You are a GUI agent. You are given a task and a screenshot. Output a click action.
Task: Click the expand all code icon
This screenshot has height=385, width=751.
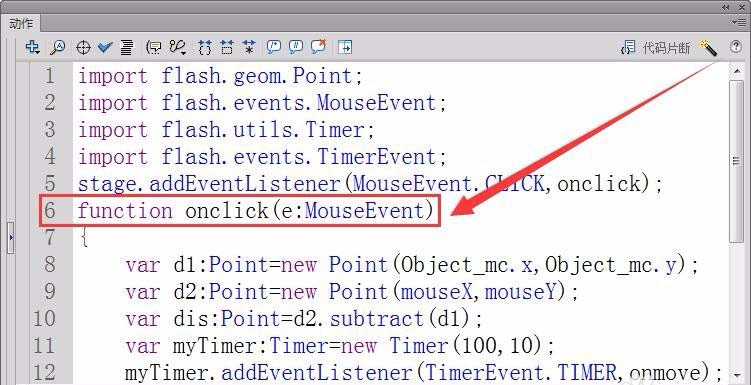[249, 47]
